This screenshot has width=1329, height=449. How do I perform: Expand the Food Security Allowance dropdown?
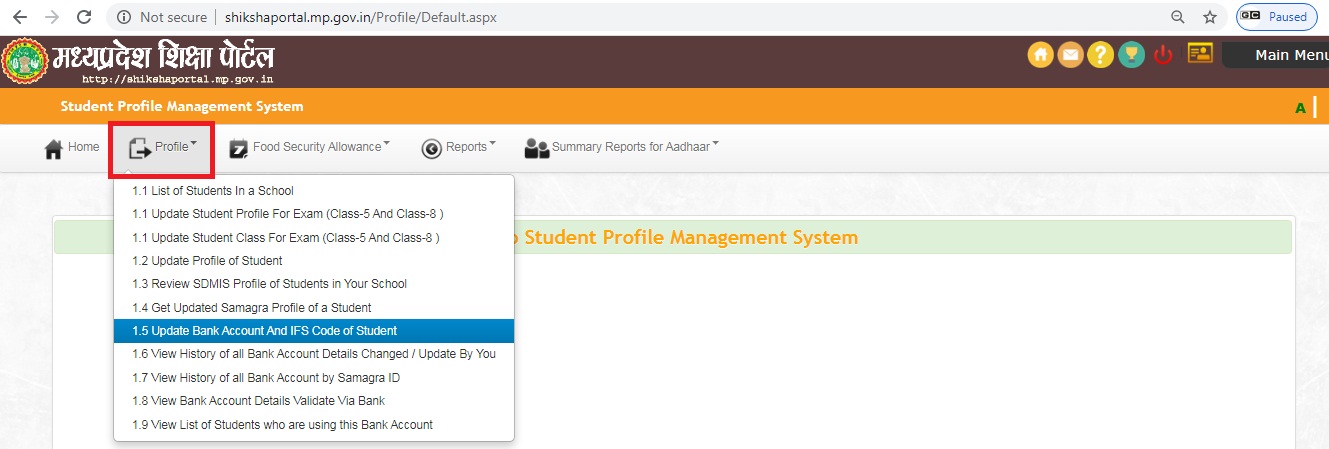pyautogui.click(x=309, y=147)
